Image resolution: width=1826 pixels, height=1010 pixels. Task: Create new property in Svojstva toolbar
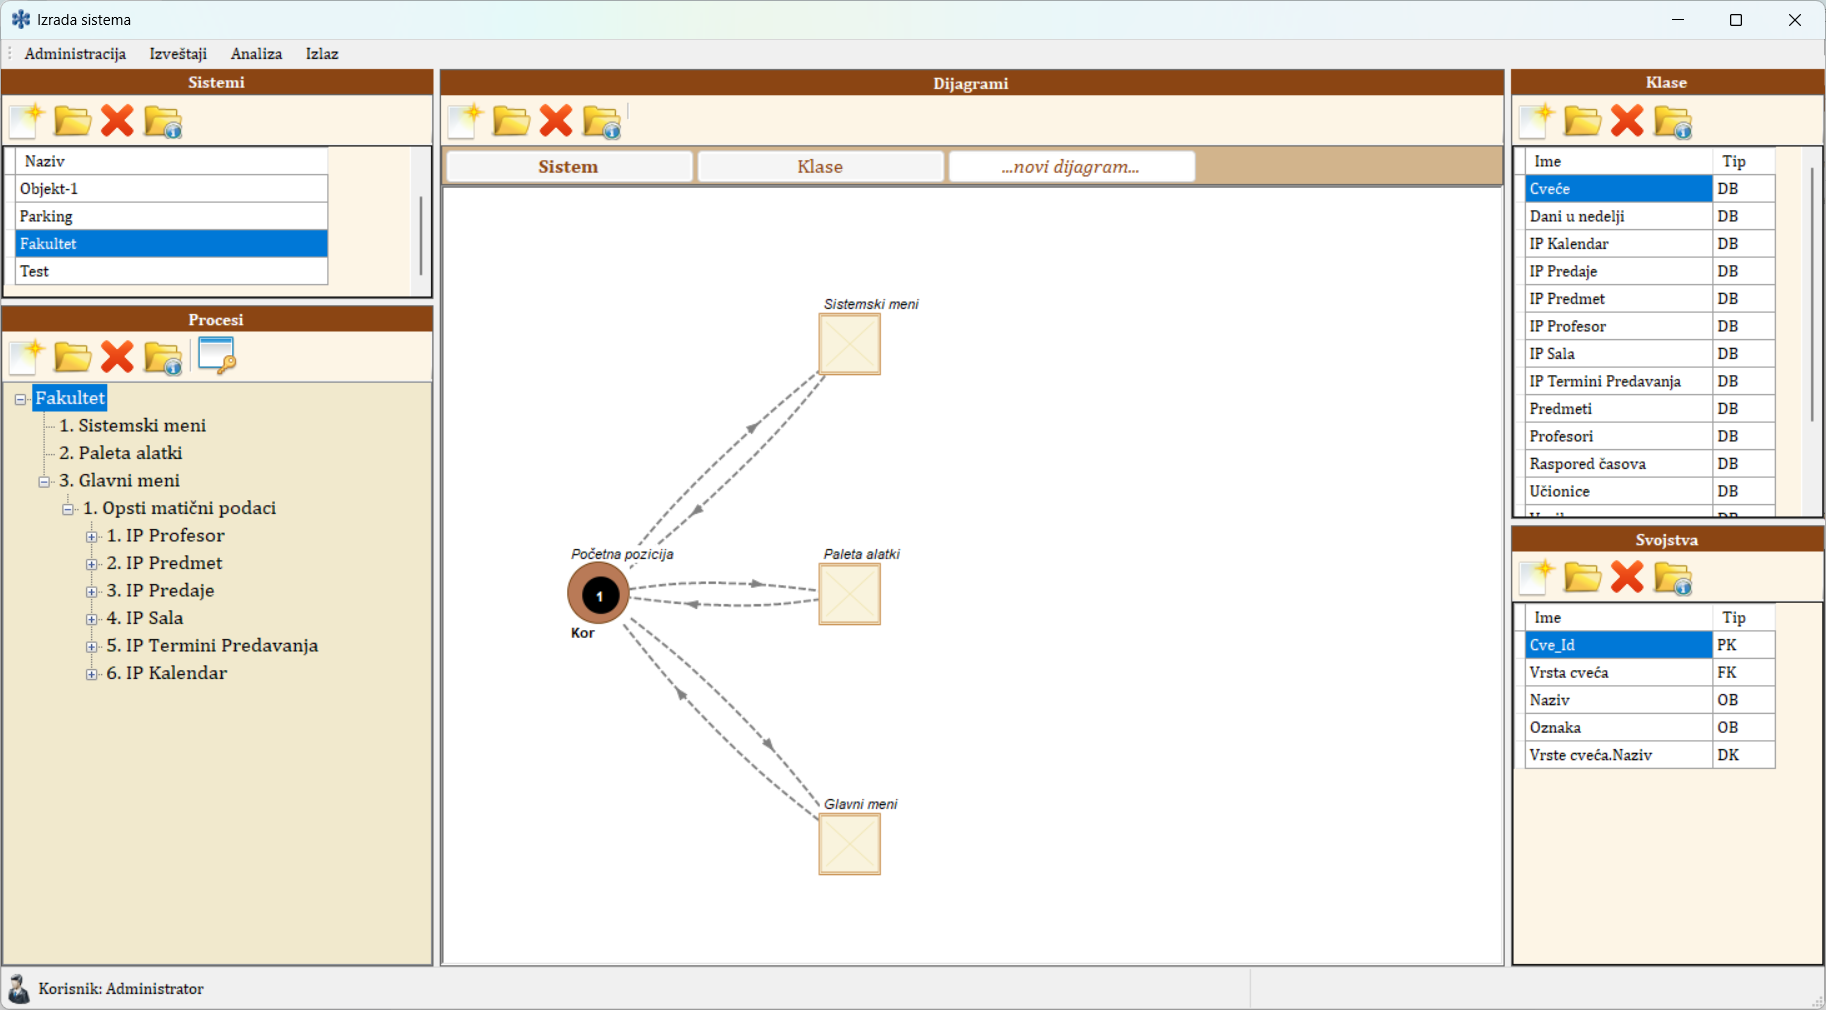point(1537,577)
